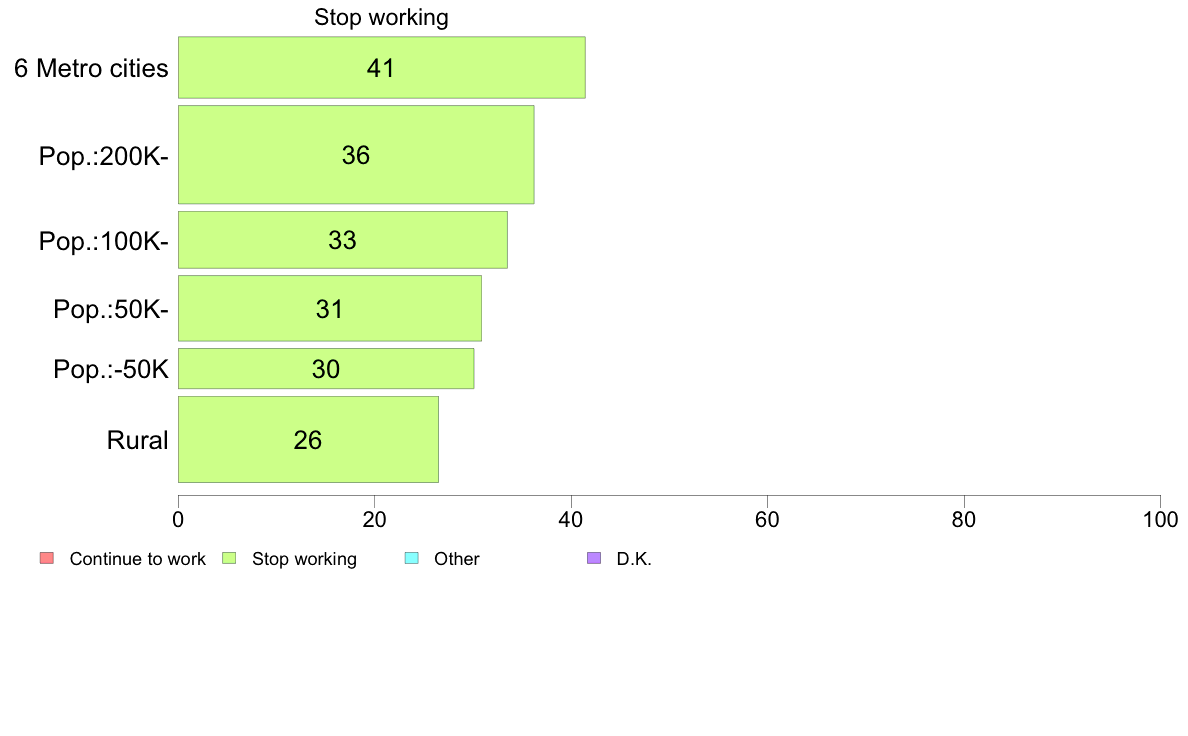This screenshot has width=1188, height=736.
Task: Click the 100 tick on the x-axis
Action: (x=1160, y=520)
